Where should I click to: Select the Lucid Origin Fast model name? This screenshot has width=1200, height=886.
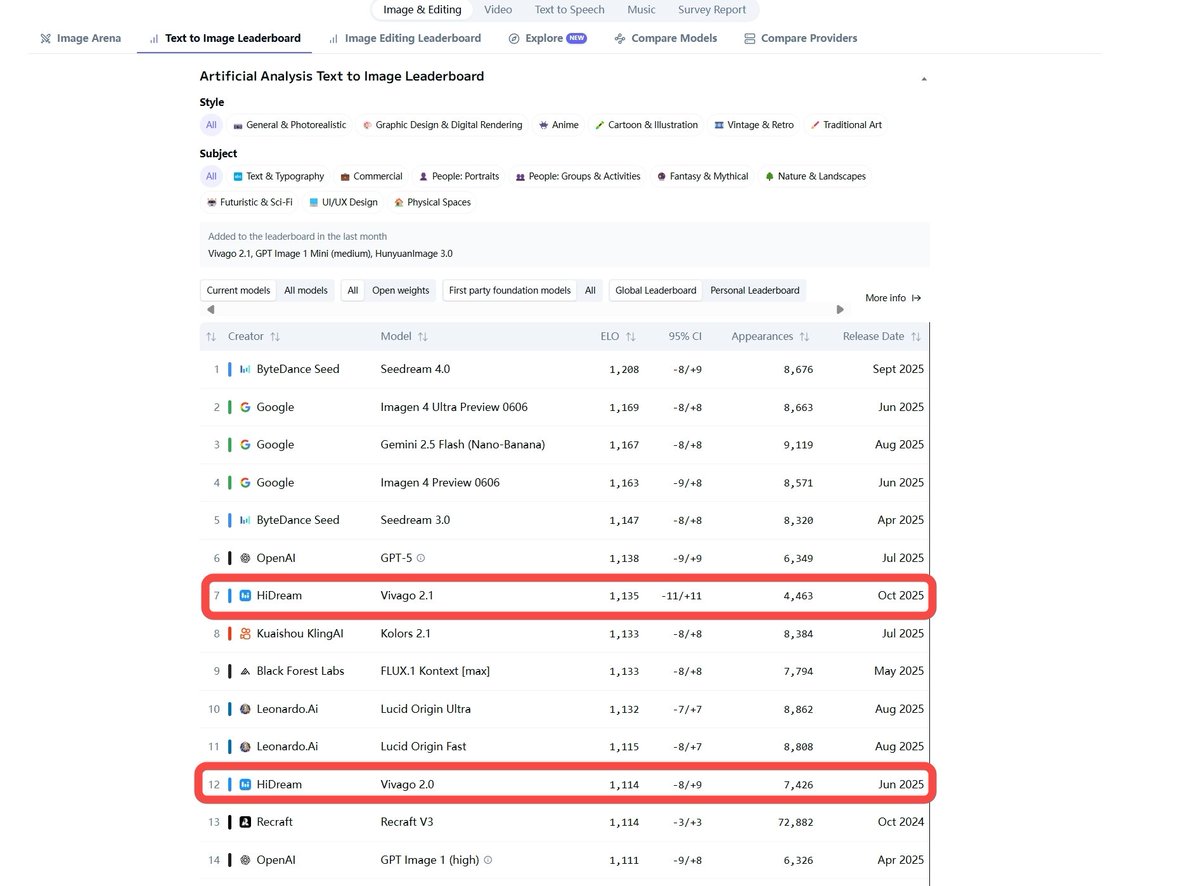pyautogui.click(x=423, y=747)
